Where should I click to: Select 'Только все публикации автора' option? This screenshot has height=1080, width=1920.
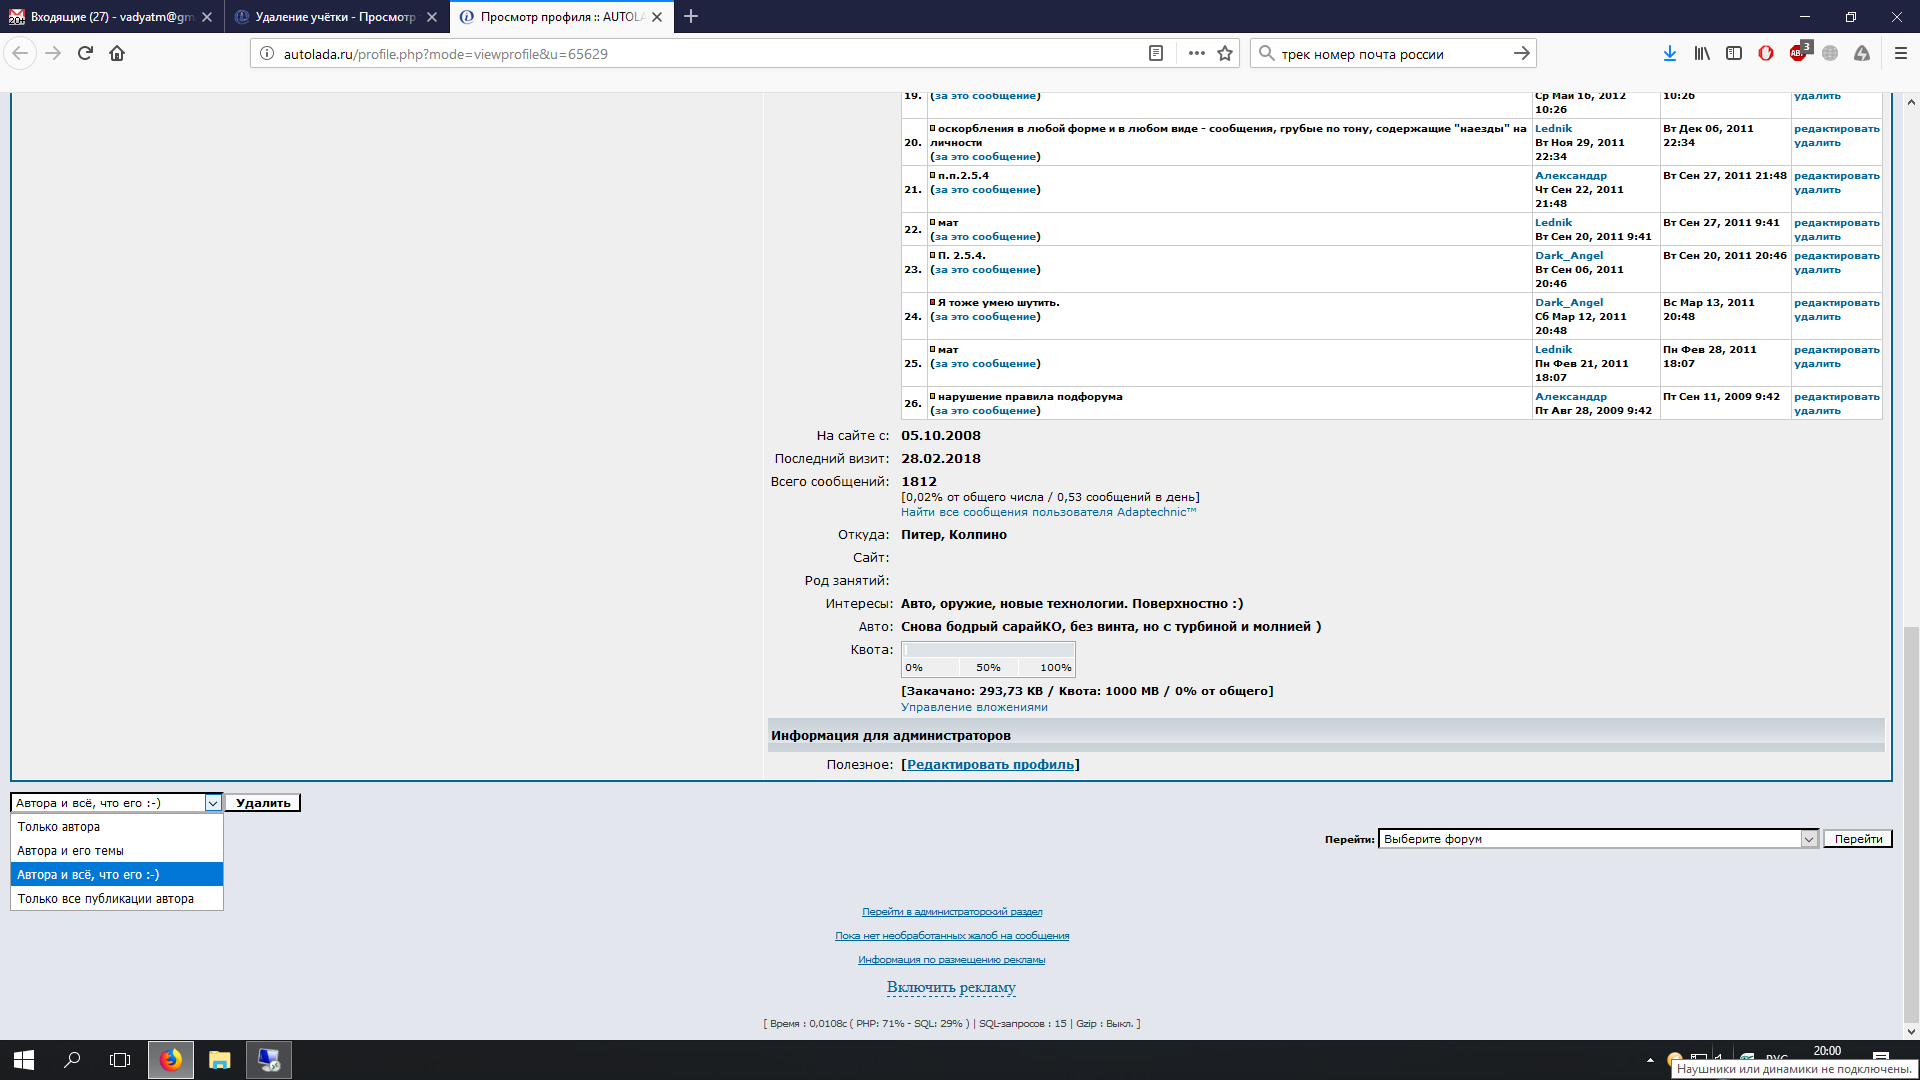tap(105, 899)
